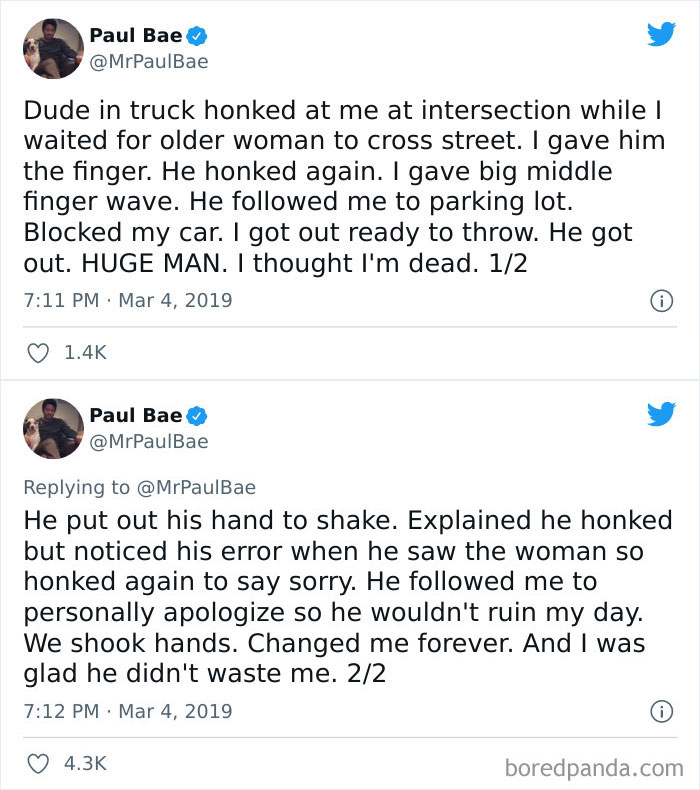Image resolution: width=700 pixels, height=790 pixels.
Task: Open the info icon beside the 7:11 PM timestamp
Action: coord(660,300)
